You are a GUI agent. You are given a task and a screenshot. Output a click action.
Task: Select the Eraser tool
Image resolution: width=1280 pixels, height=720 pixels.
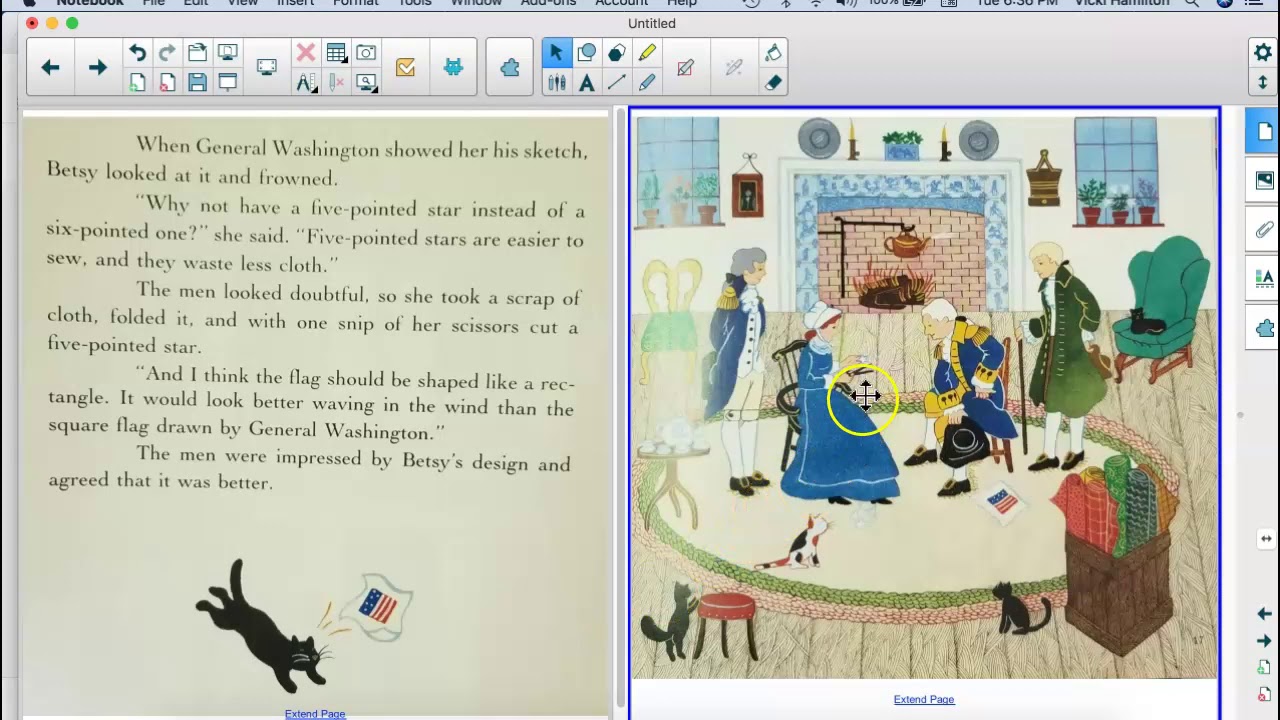click(x=773, y=82)
